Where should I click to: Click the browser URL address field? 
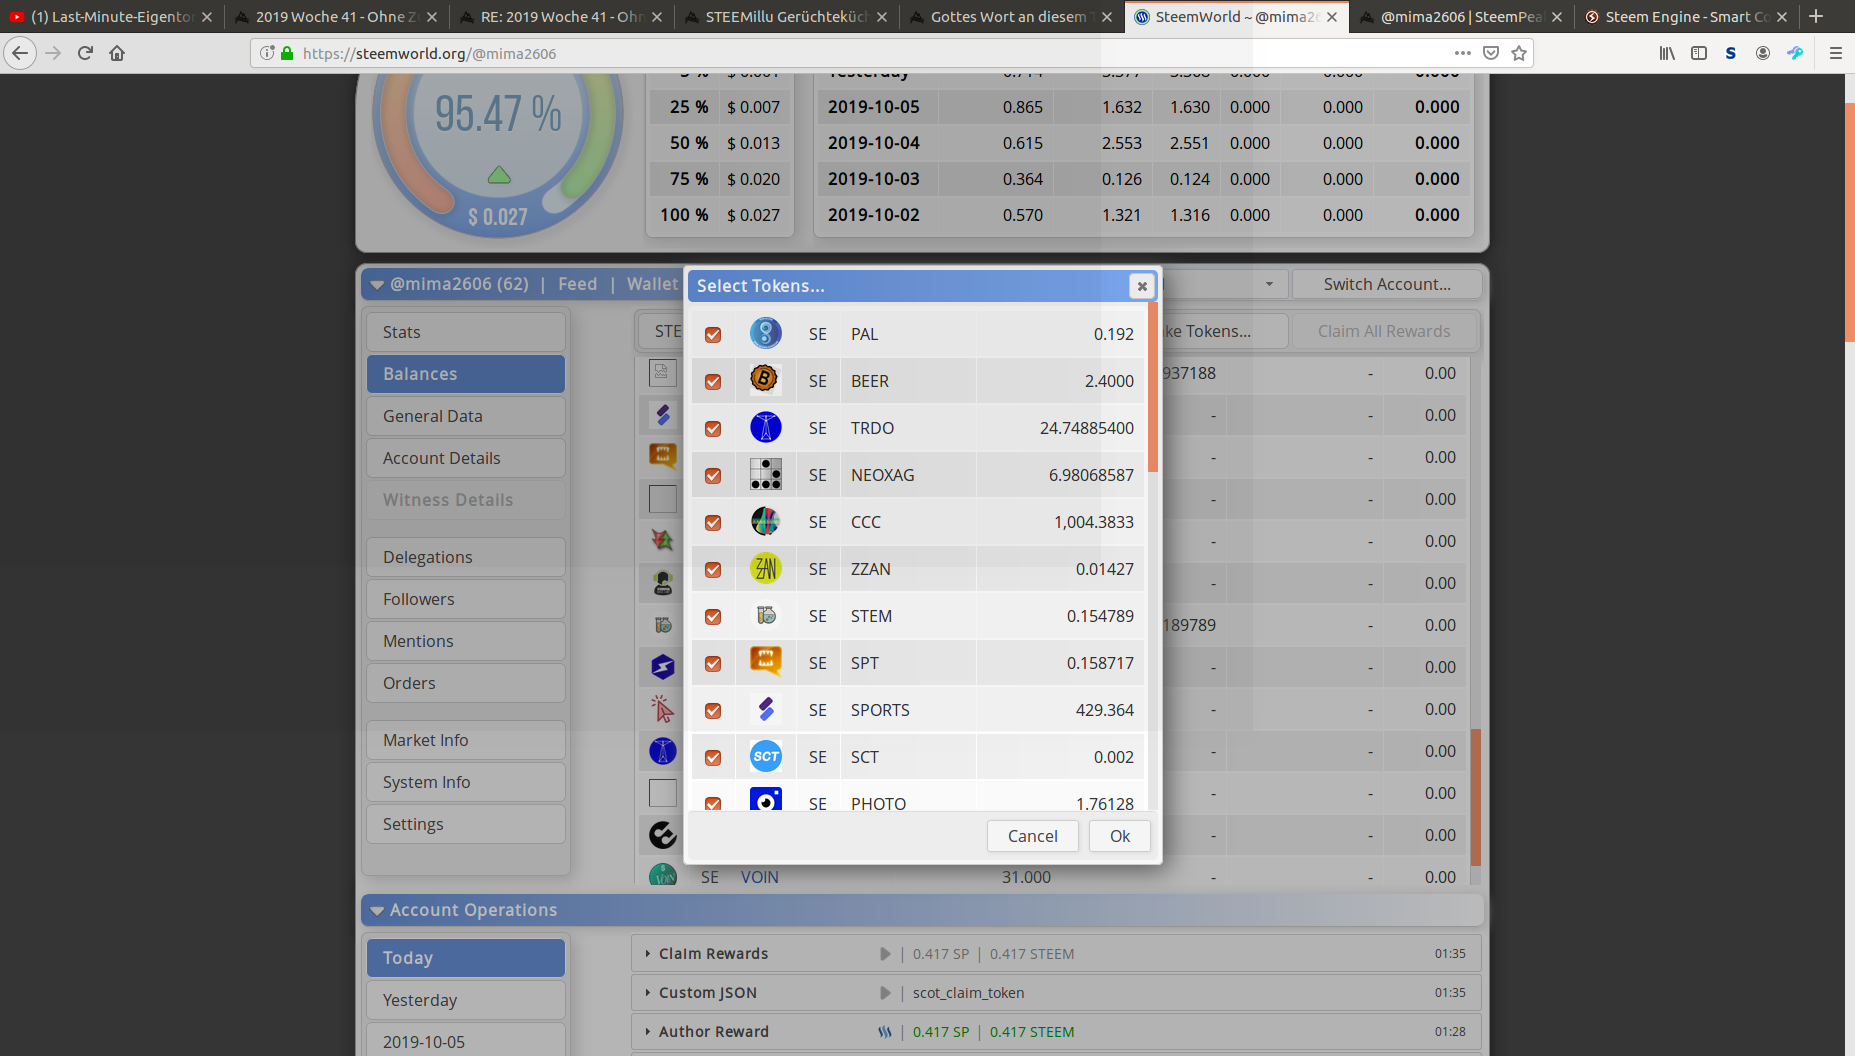[850, 53]
